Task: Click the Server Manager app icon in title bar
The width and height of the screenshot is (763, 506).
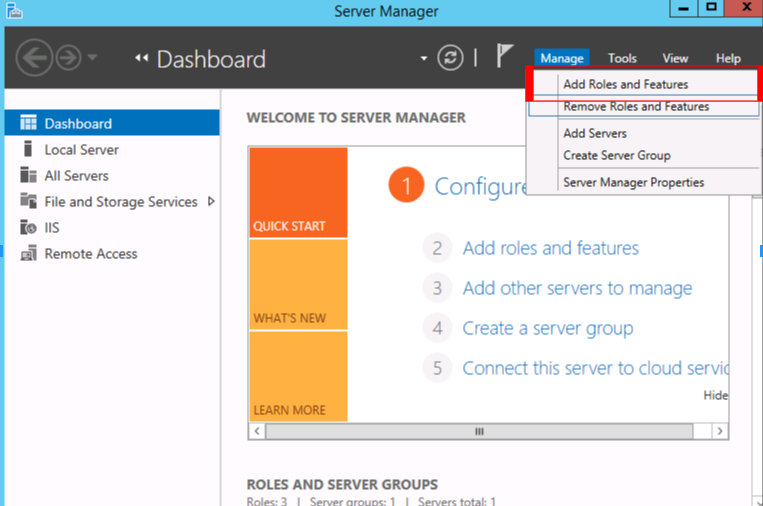Action: (14, 11)
